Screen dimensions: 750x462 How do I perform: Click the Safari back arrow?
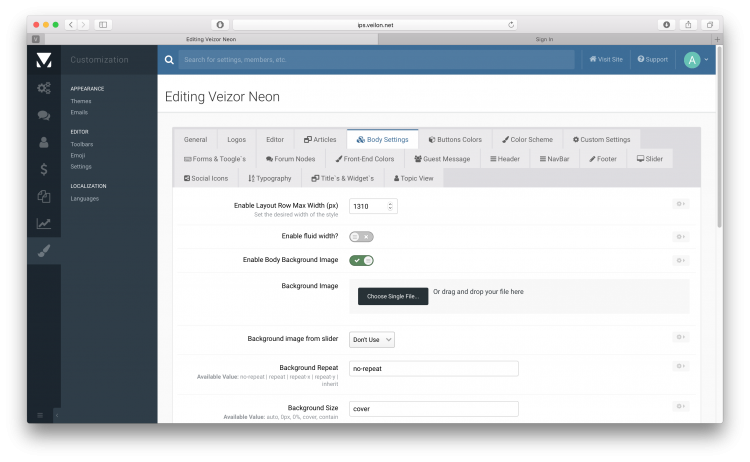tap(71, 24)
